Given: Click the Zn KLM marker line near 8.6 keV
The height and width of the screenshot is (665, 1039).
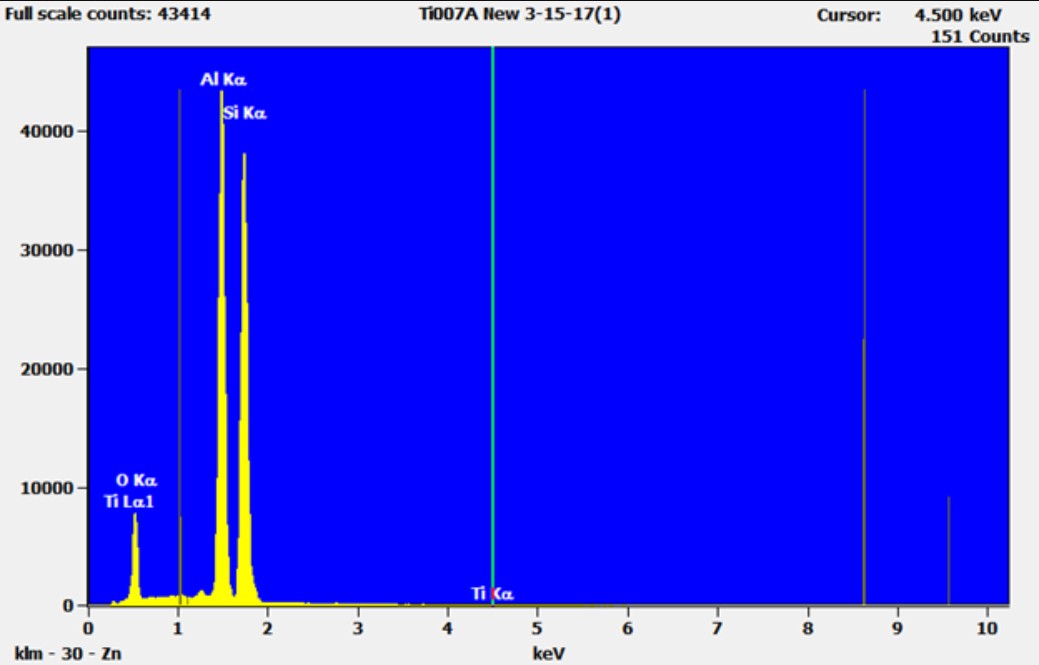Looking at the screenshot, I should coord(864,346).
